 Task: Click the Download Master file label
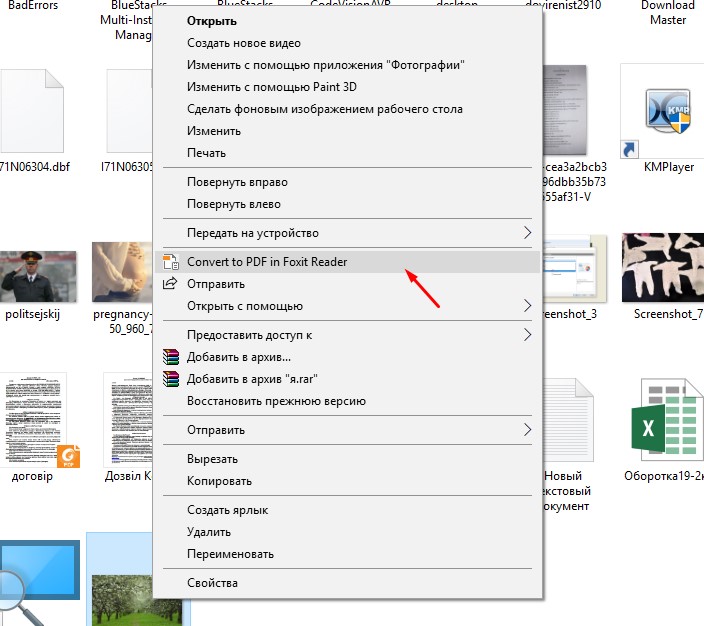[x=668, y=13]
